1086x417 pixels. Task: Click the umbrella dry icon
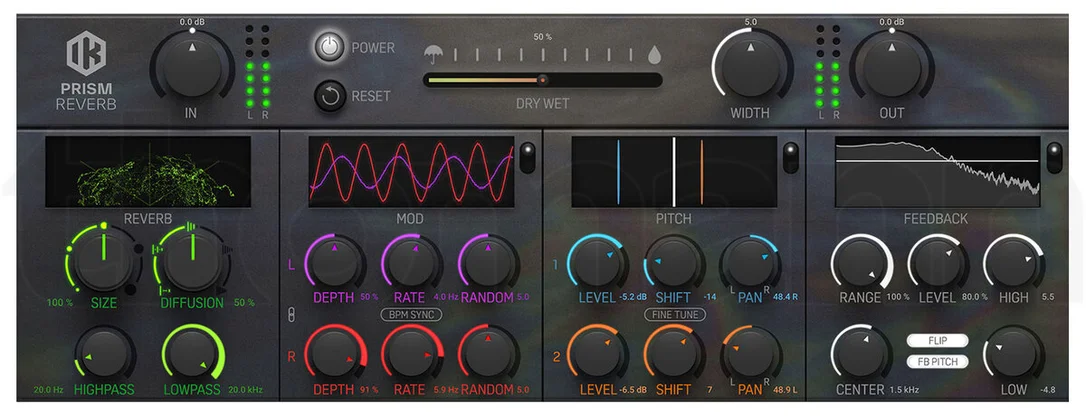pos(434,54)
